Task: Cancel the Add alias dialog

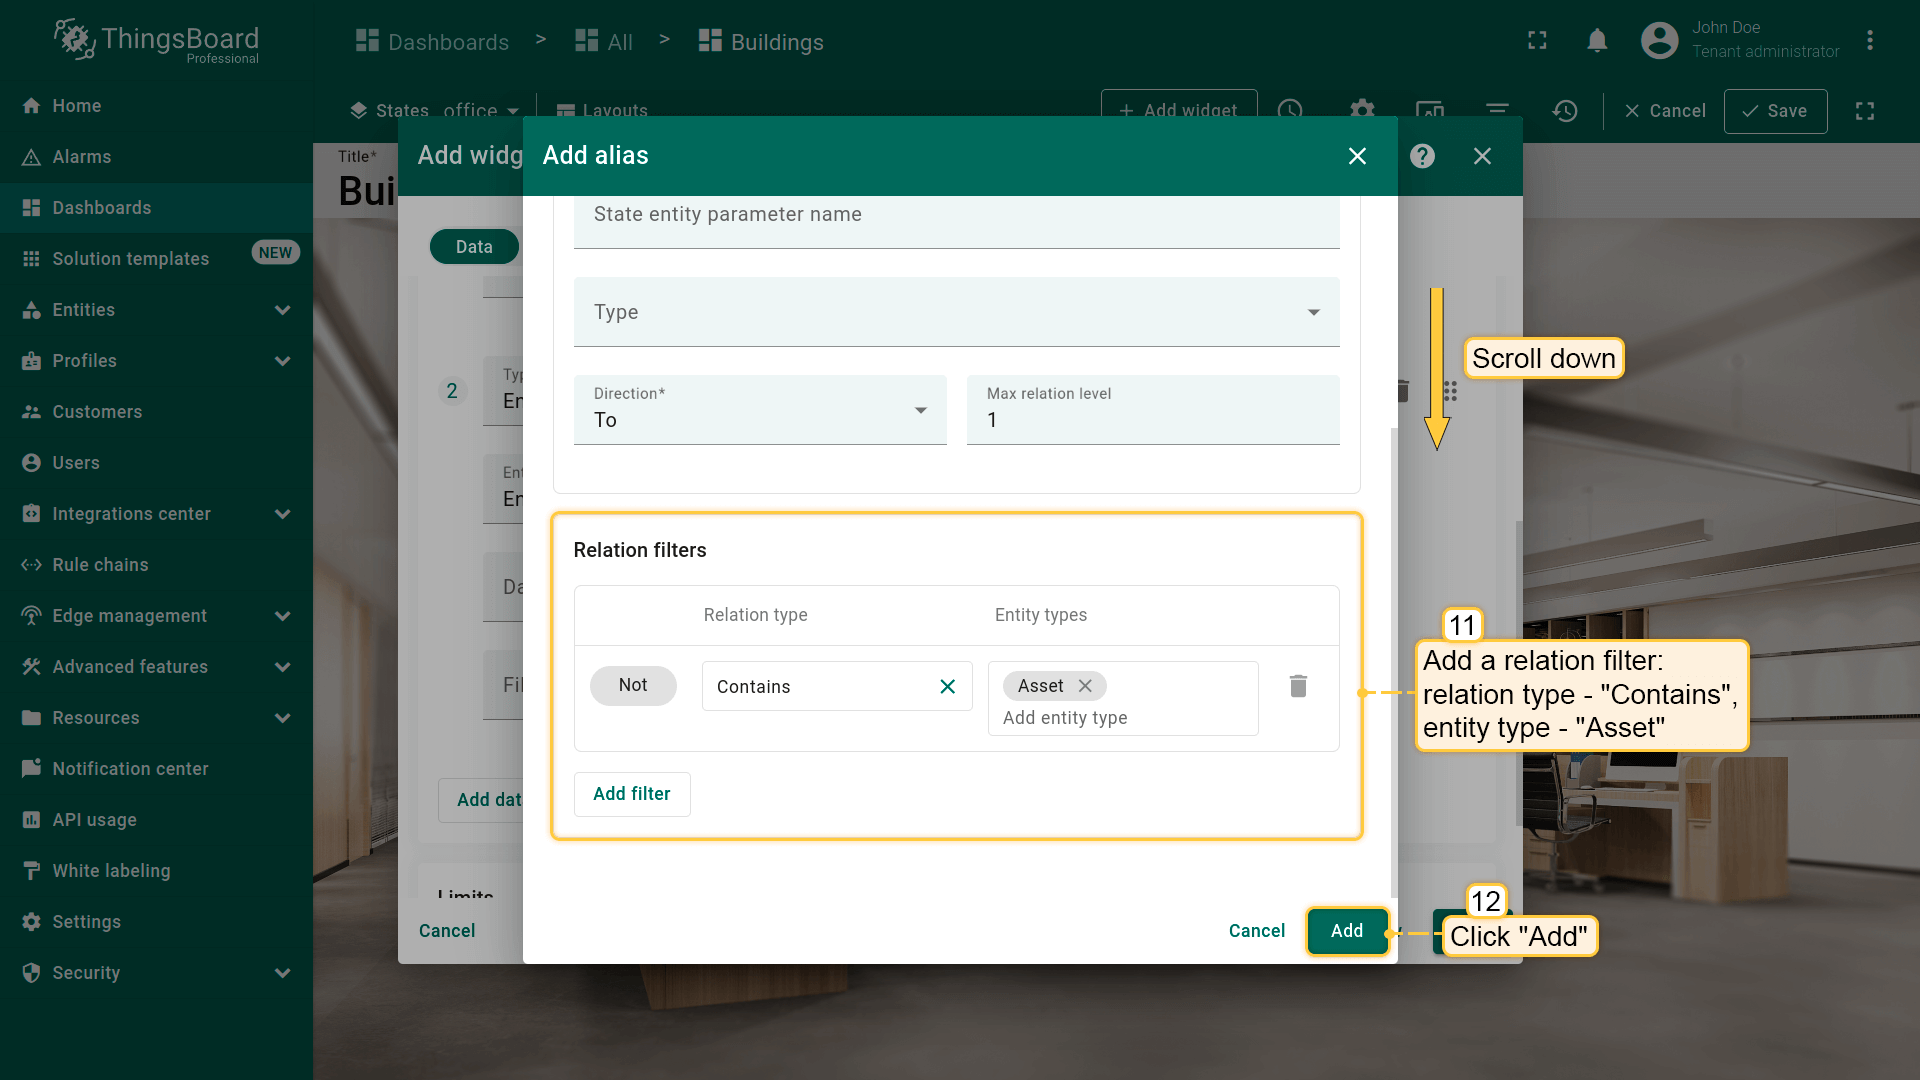Action: (1256, 931)
